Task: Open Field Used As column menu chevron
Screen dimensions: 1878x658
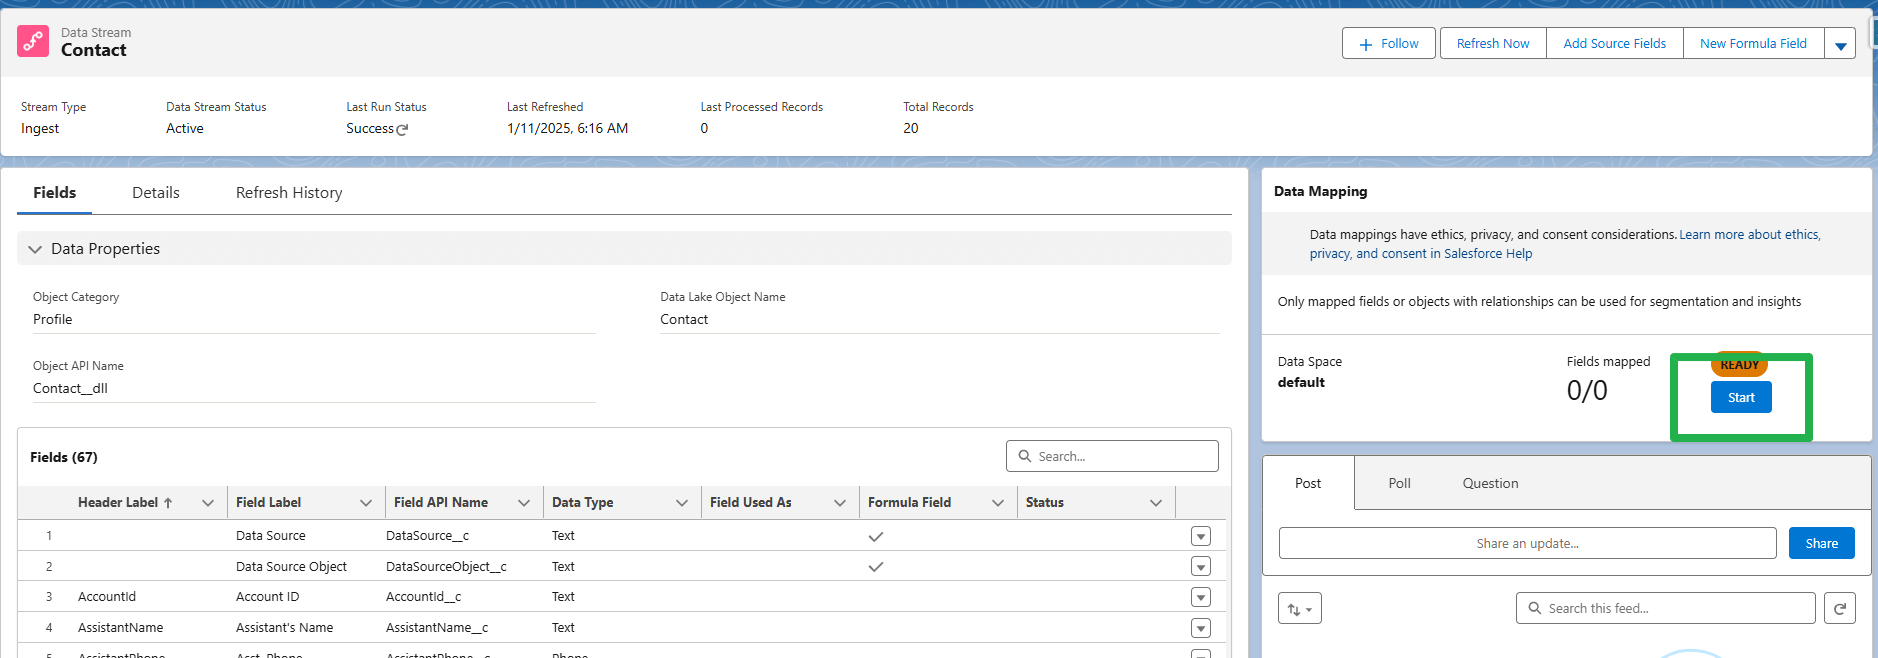Action: click(x=840, y=503)
